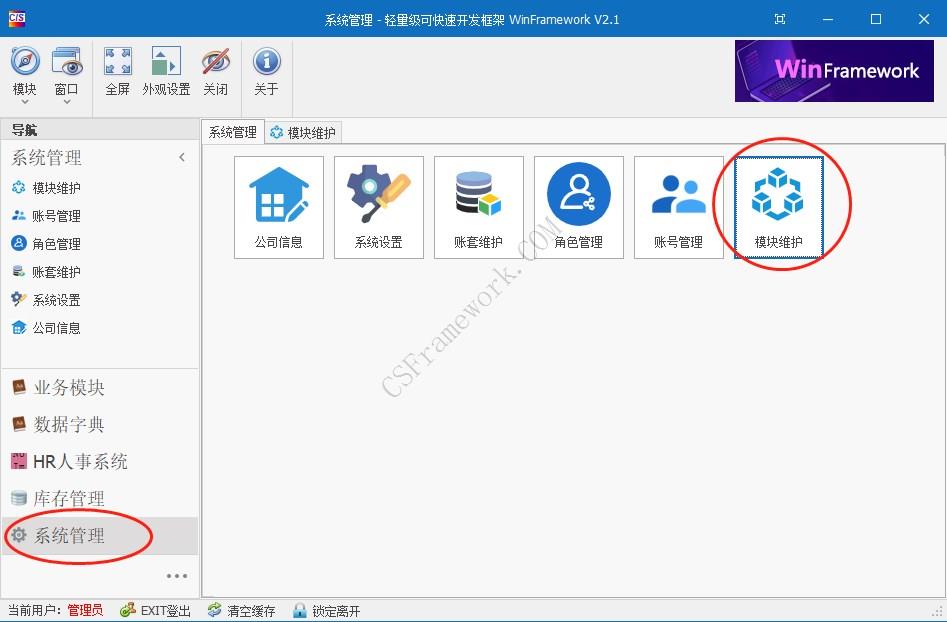Click the 关闭 toolbar icon
The width and height of the screenshot is (947, 622).
(215, 70)
